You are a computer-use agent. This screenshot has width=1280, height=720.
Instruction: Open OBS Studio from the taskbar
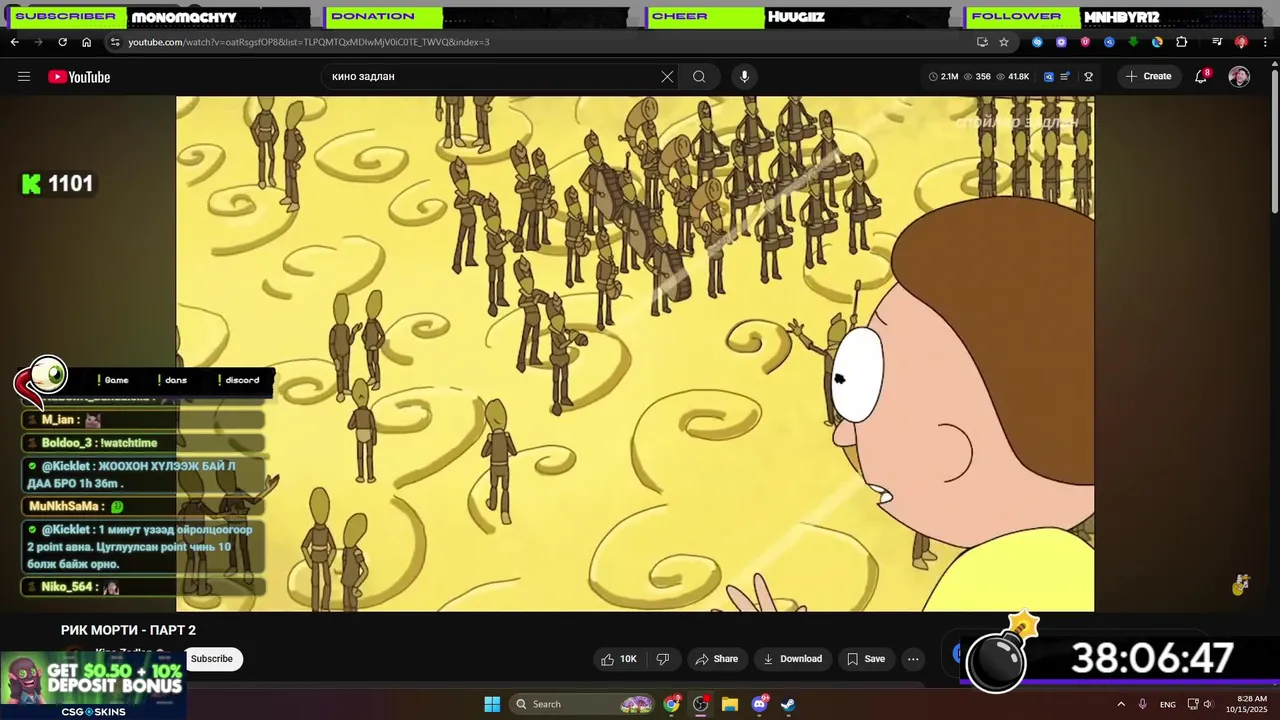701,704
